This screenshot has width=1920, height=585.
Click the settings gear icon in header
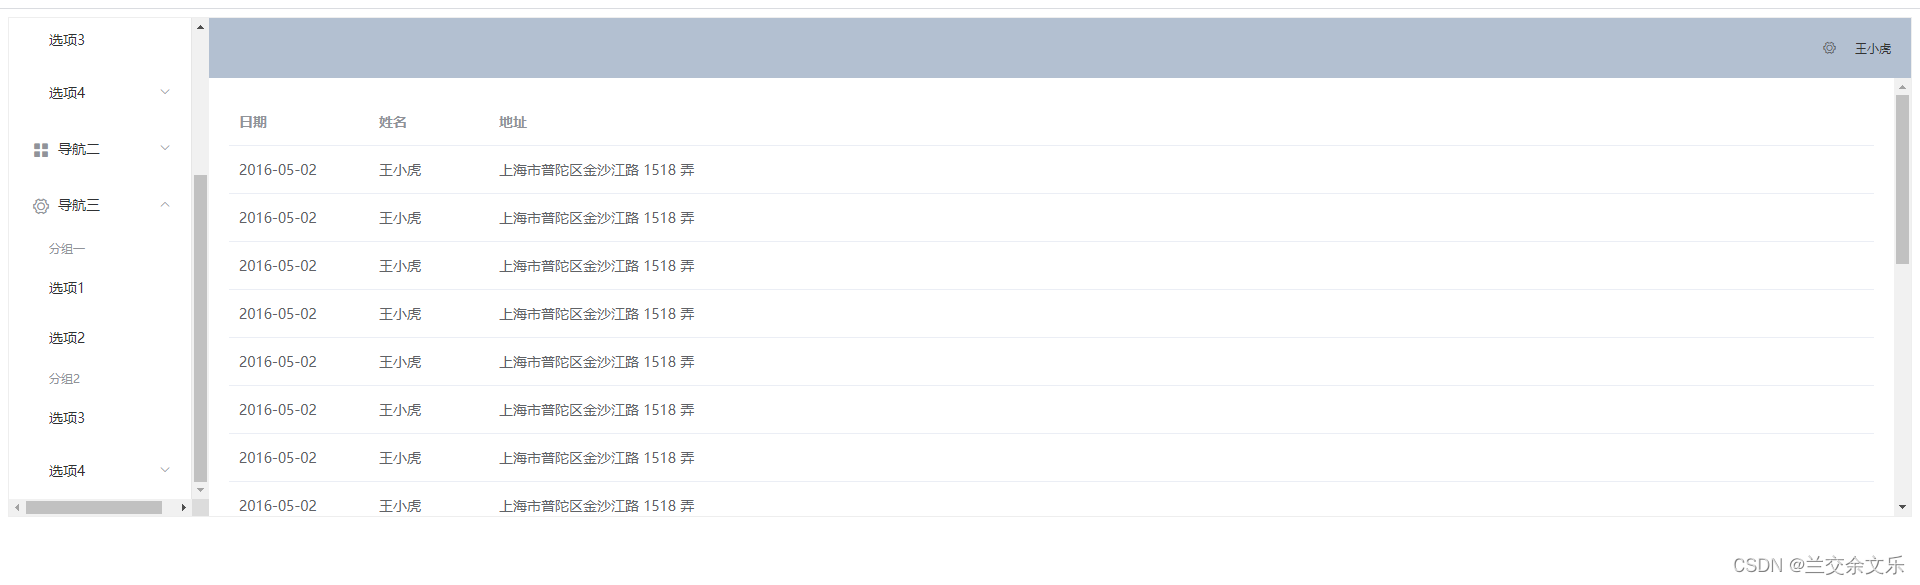click(x=1829, y=48)
